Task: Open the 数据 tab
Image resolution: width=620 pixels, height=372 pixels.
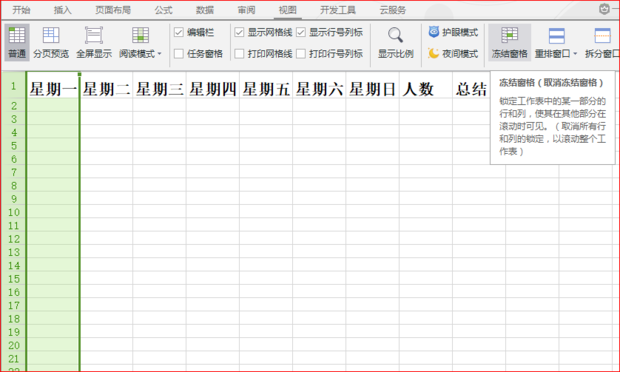Action: click(x=205, y=10)
